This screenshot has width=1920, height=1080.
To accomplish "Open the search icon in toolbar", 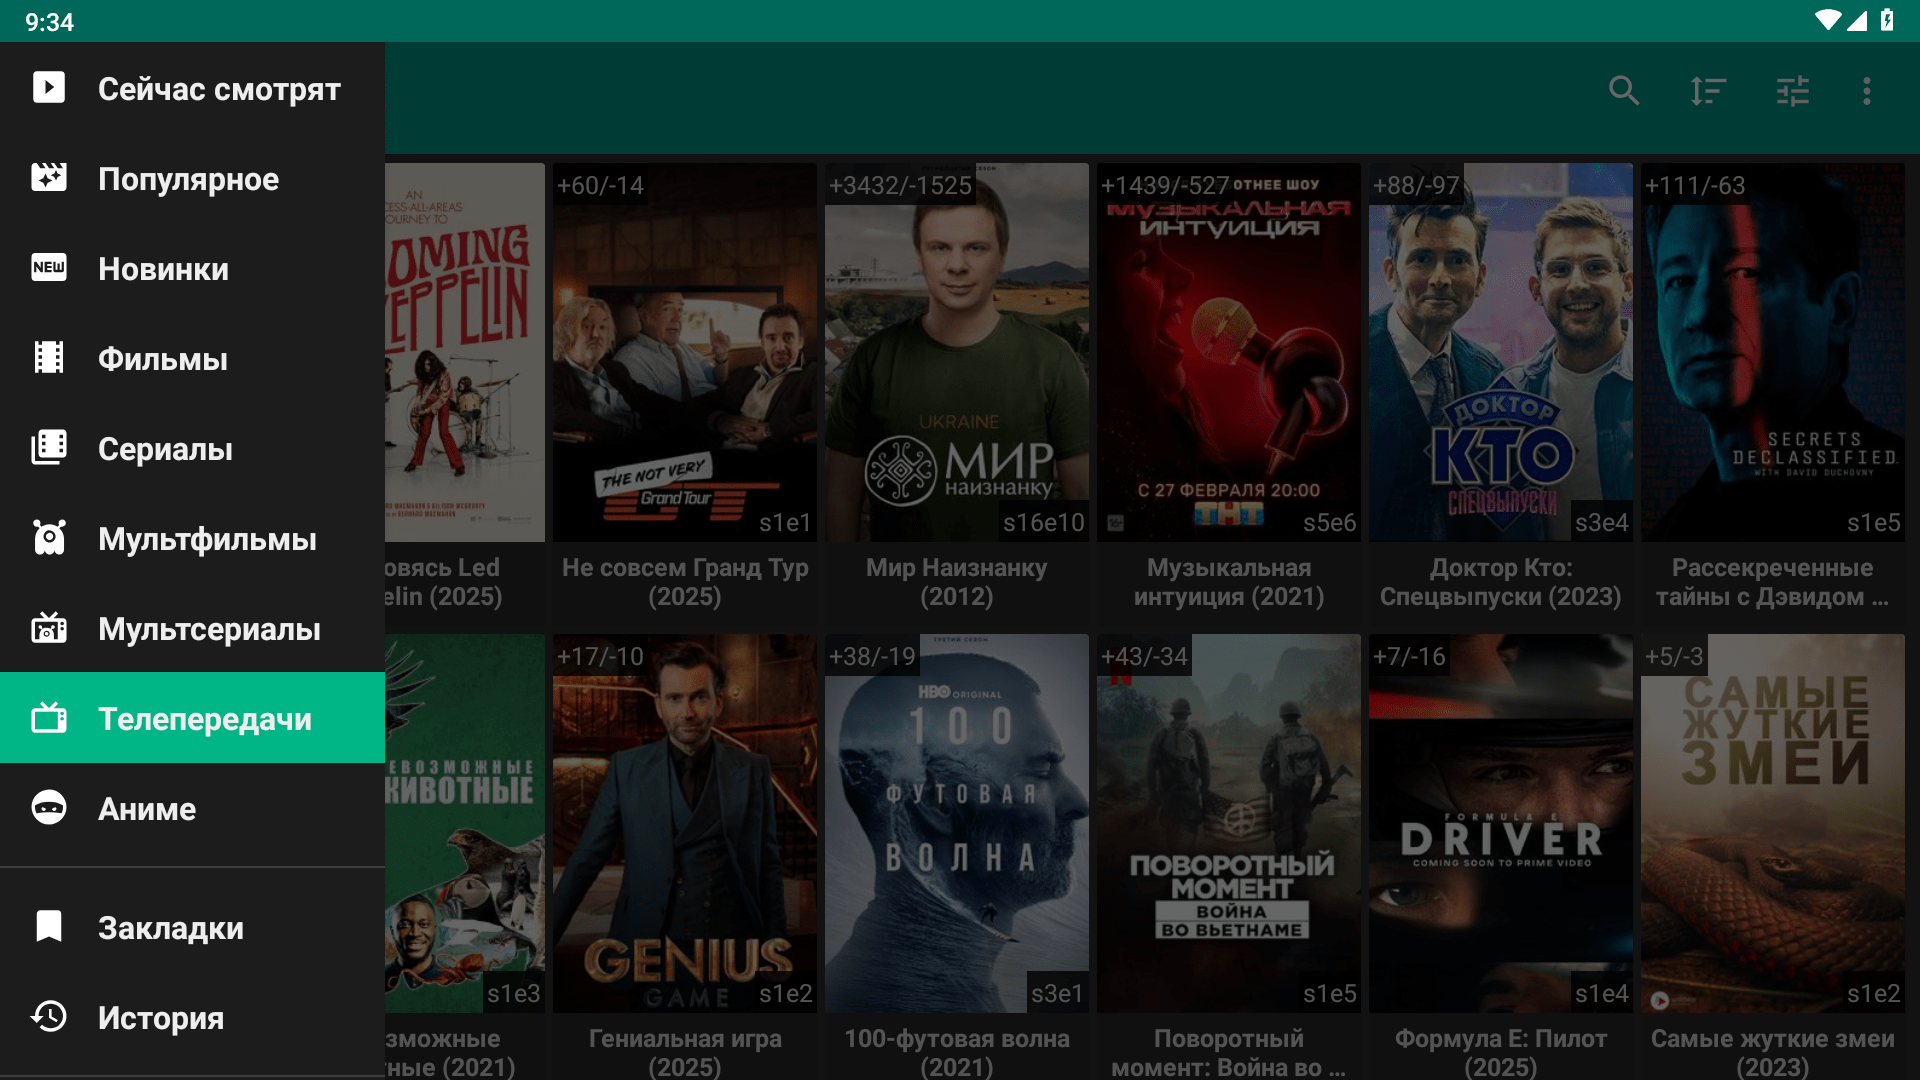I will click(x=1624, y=91).
